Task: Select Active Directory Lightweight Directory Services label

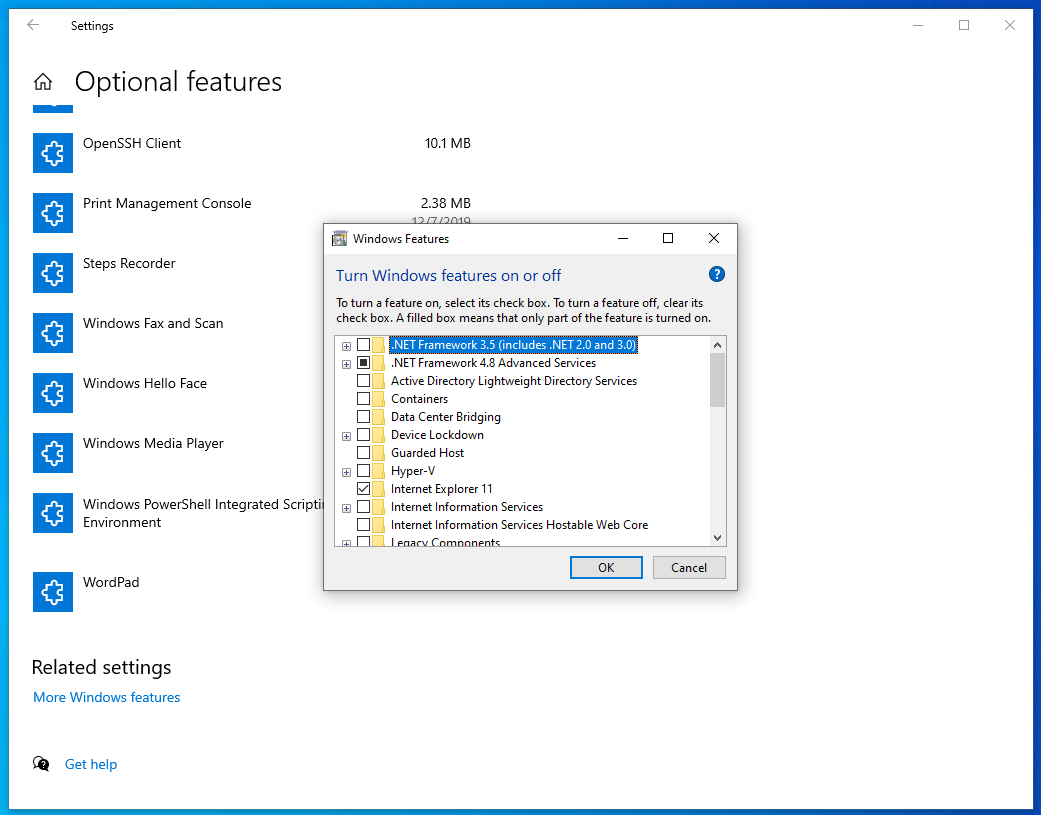Action: (x=514, y=380)
